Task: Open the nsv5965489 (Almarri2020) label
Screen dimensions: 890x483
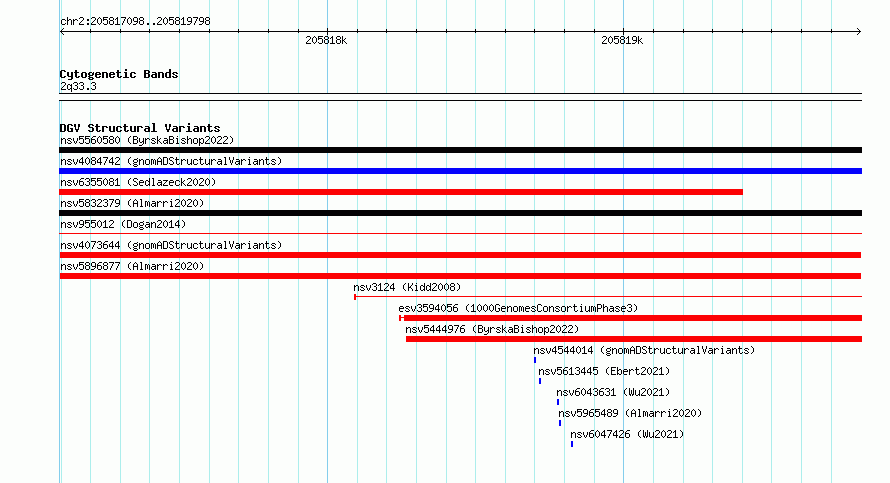Action: pyautogui.click(x=630, y=413)
